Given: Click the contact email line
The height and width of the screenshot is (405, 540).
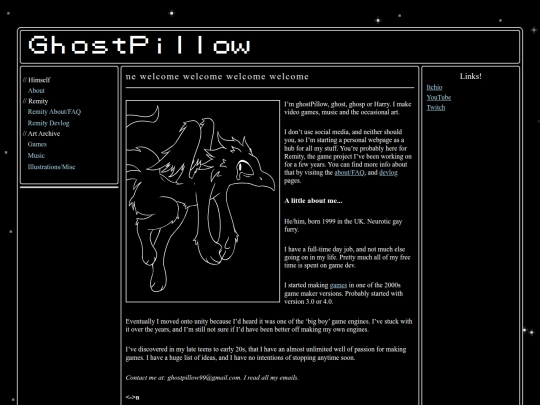Looking at the screenshot, I should [x=212, y=377].
